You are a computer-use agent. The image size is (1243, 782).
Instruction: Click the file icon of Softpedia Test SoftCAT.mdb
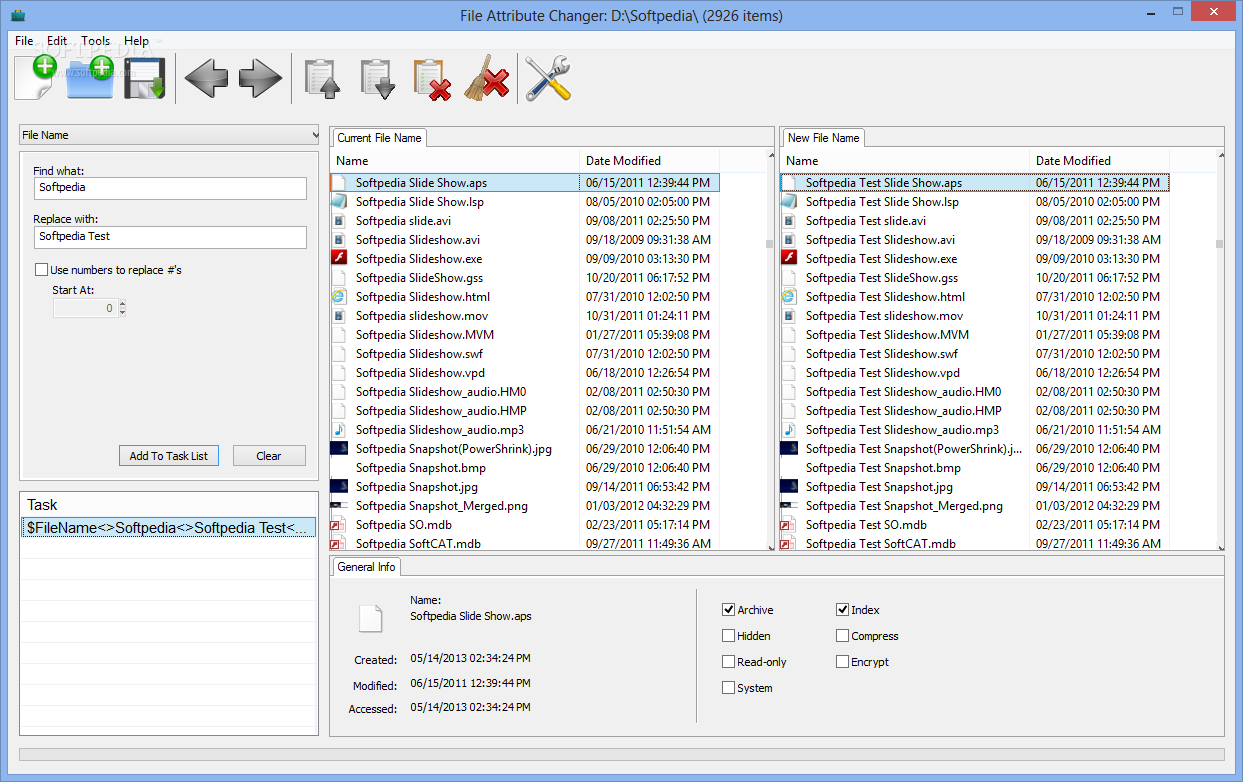coord(789,543)
